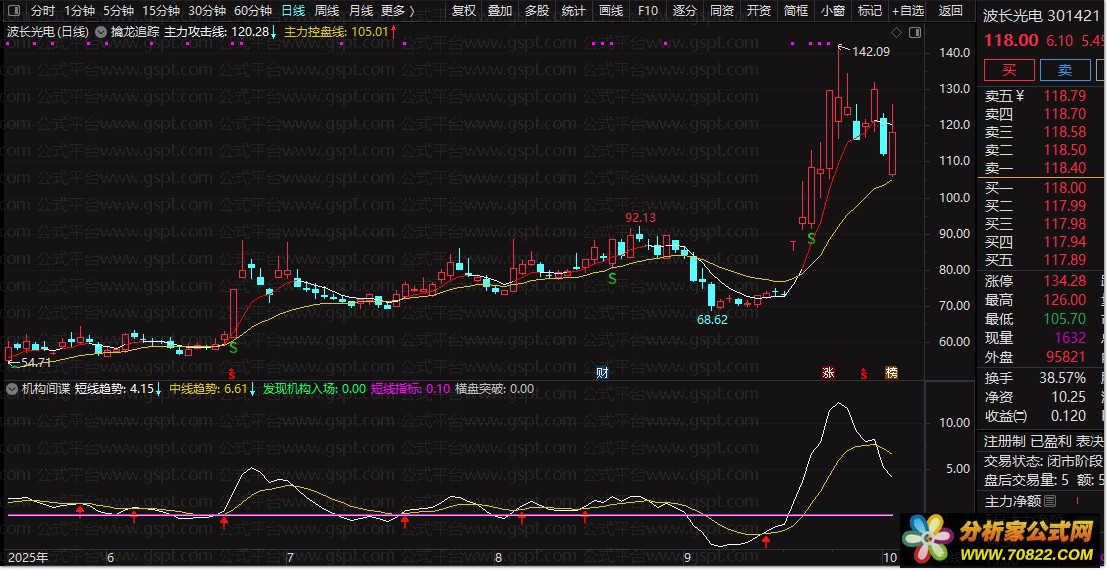Click the diamond icon in the chart header
Screen dimensions: 1110x571
[896, 32]
